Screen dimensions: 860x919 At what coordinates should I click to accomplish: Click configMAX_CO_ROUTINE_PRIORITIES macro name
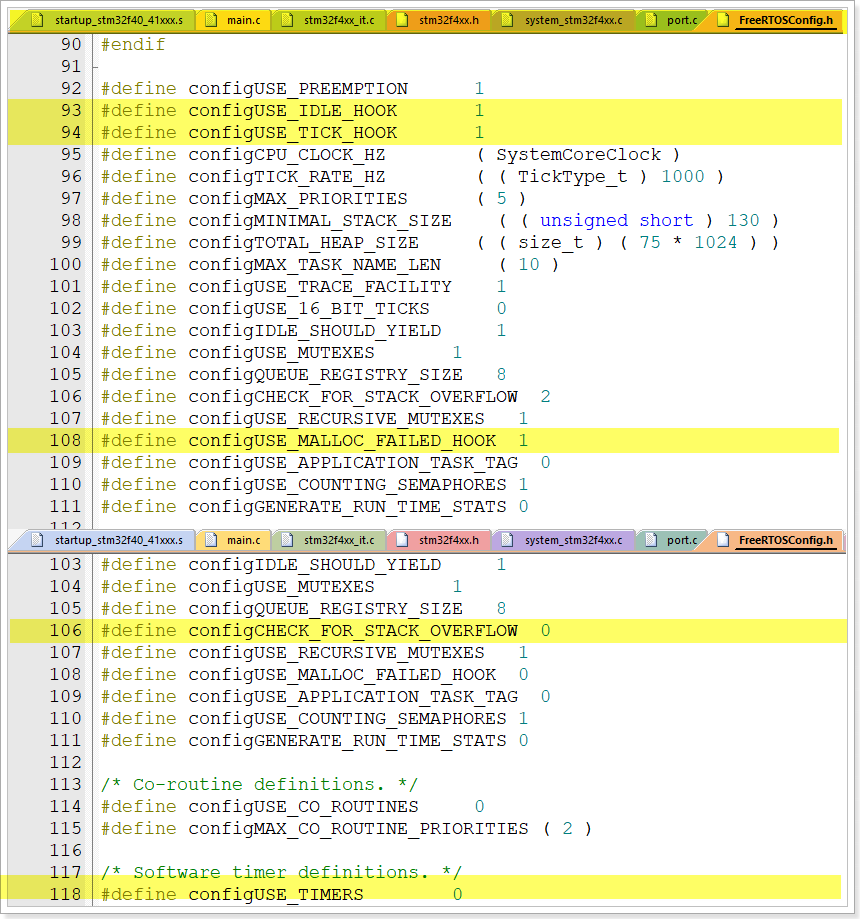coord(358,828)
